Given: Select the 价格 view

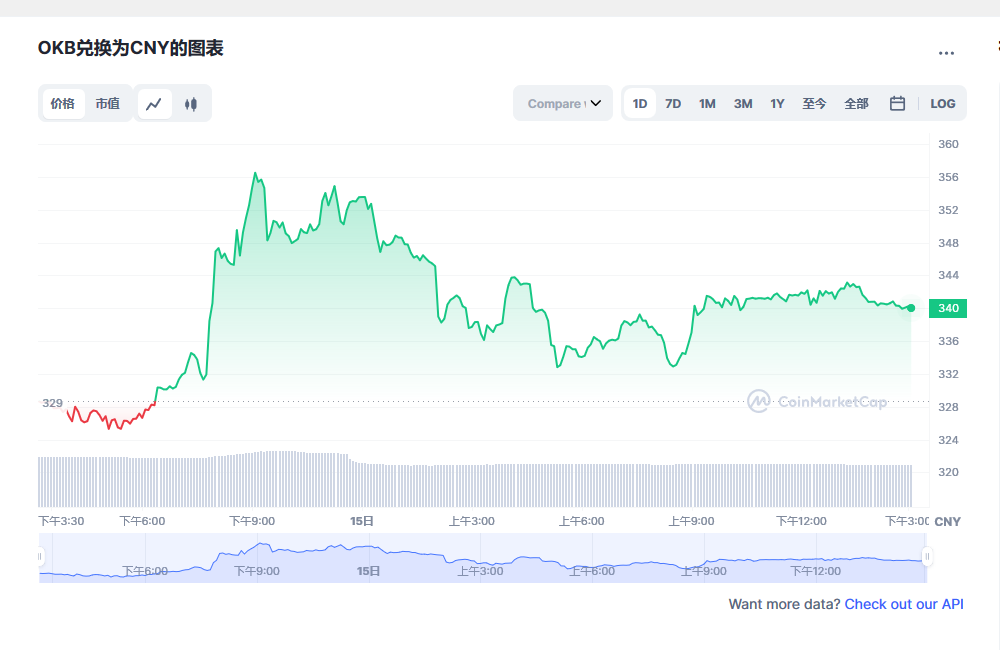Looking at the screenshot, I should coord(63,103).
